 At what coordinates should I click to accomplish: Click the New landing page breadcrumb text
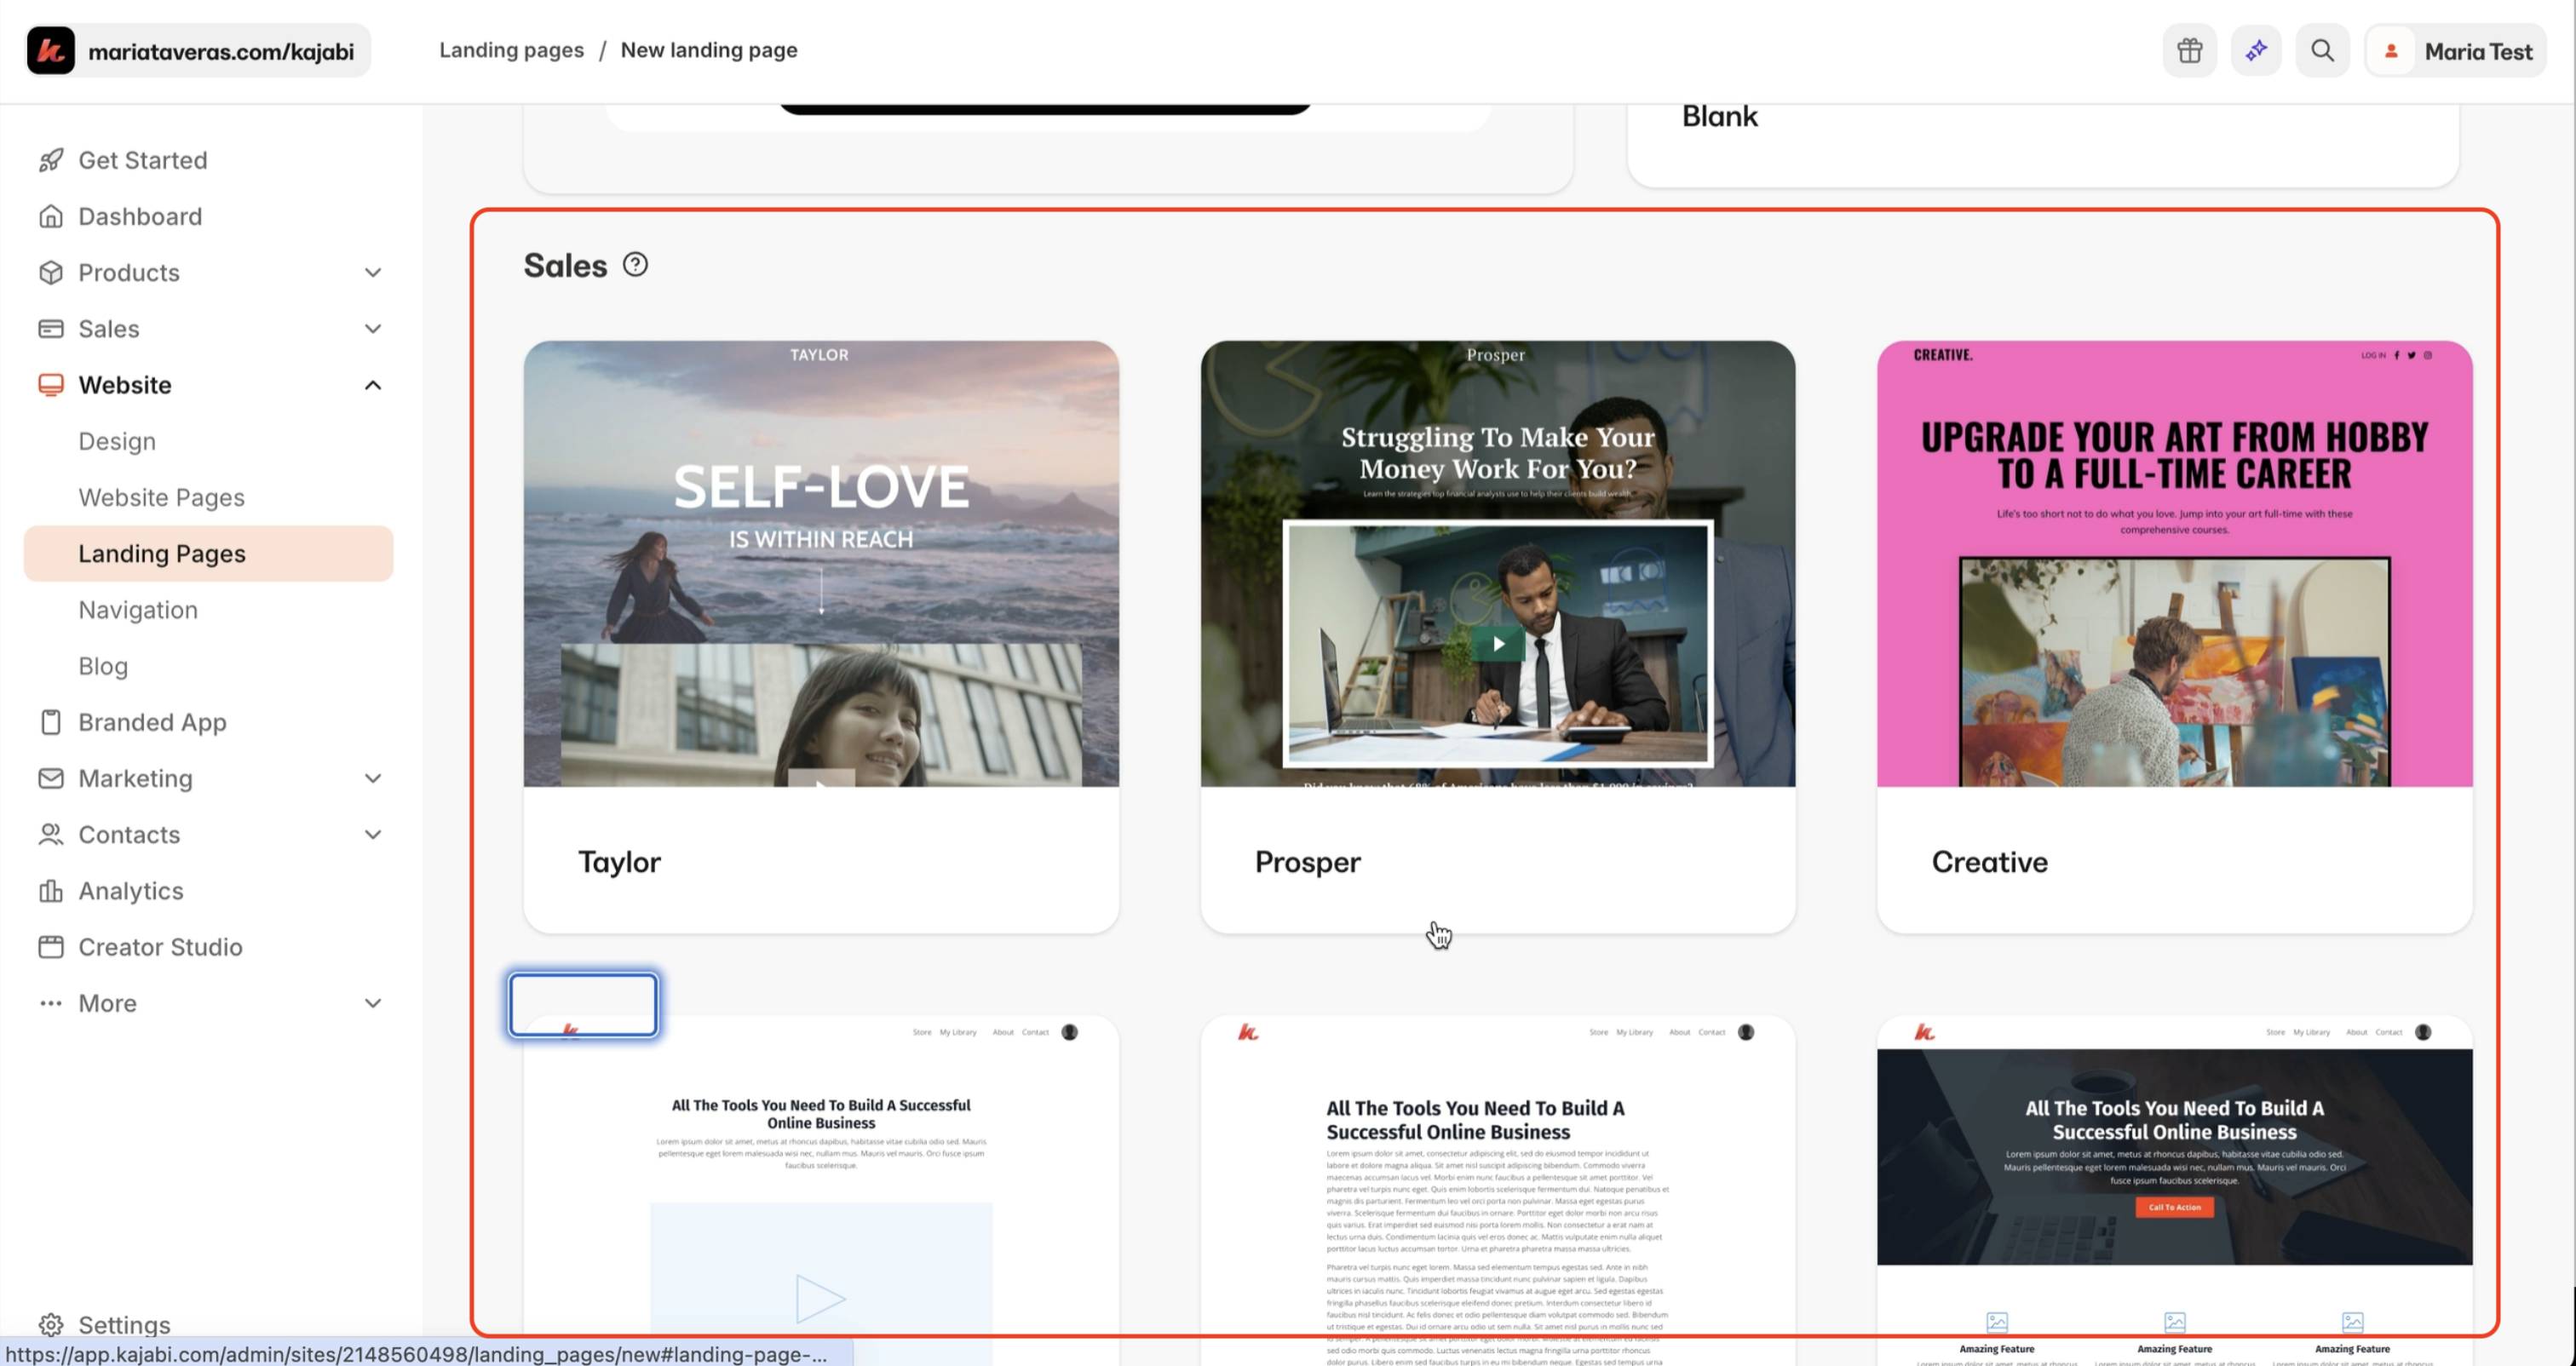[709, 50]
